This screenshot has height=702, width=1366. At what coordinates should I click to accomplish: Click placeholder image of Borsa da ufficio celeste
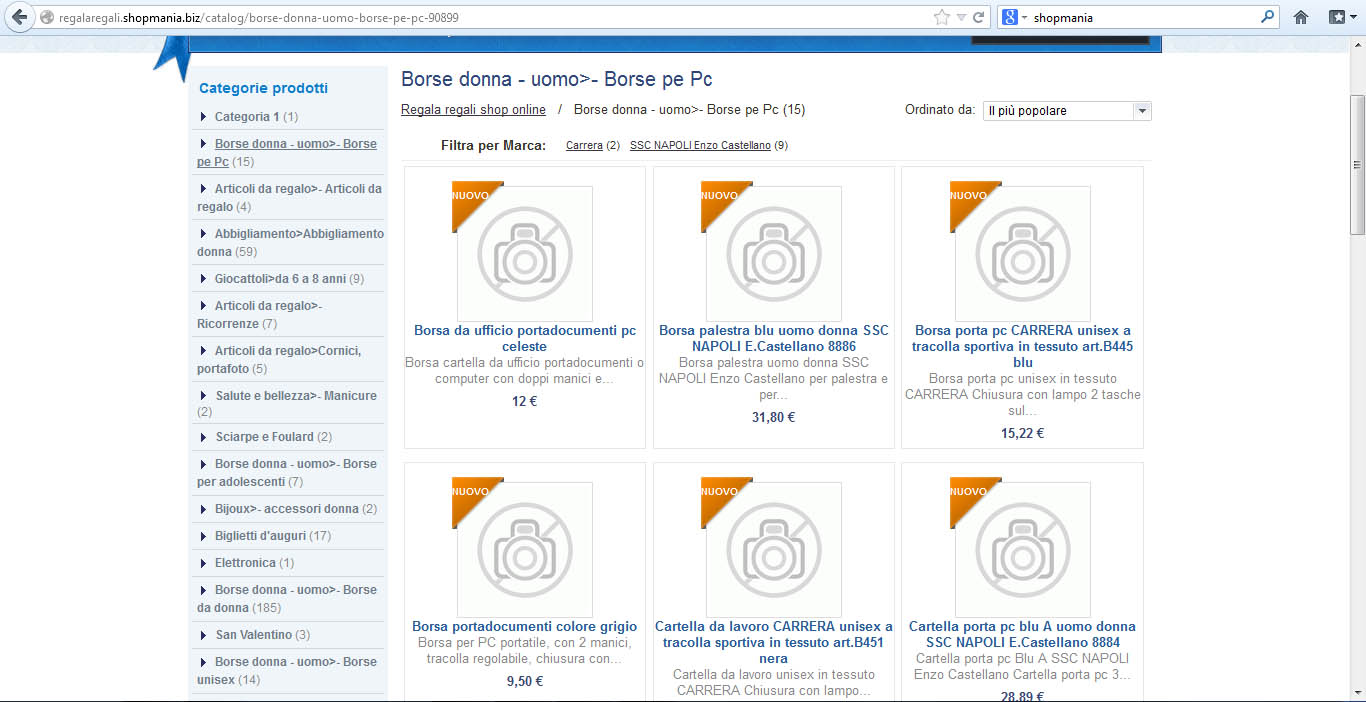[x=525, y=253]
